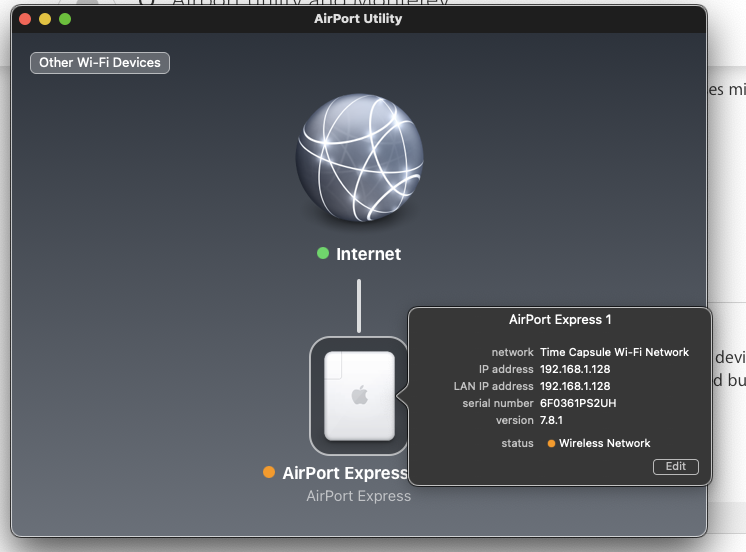Select the serial number 6F0361PS2UH
Viewport: 746px width, 552px height.
click(x=578, y=404)
